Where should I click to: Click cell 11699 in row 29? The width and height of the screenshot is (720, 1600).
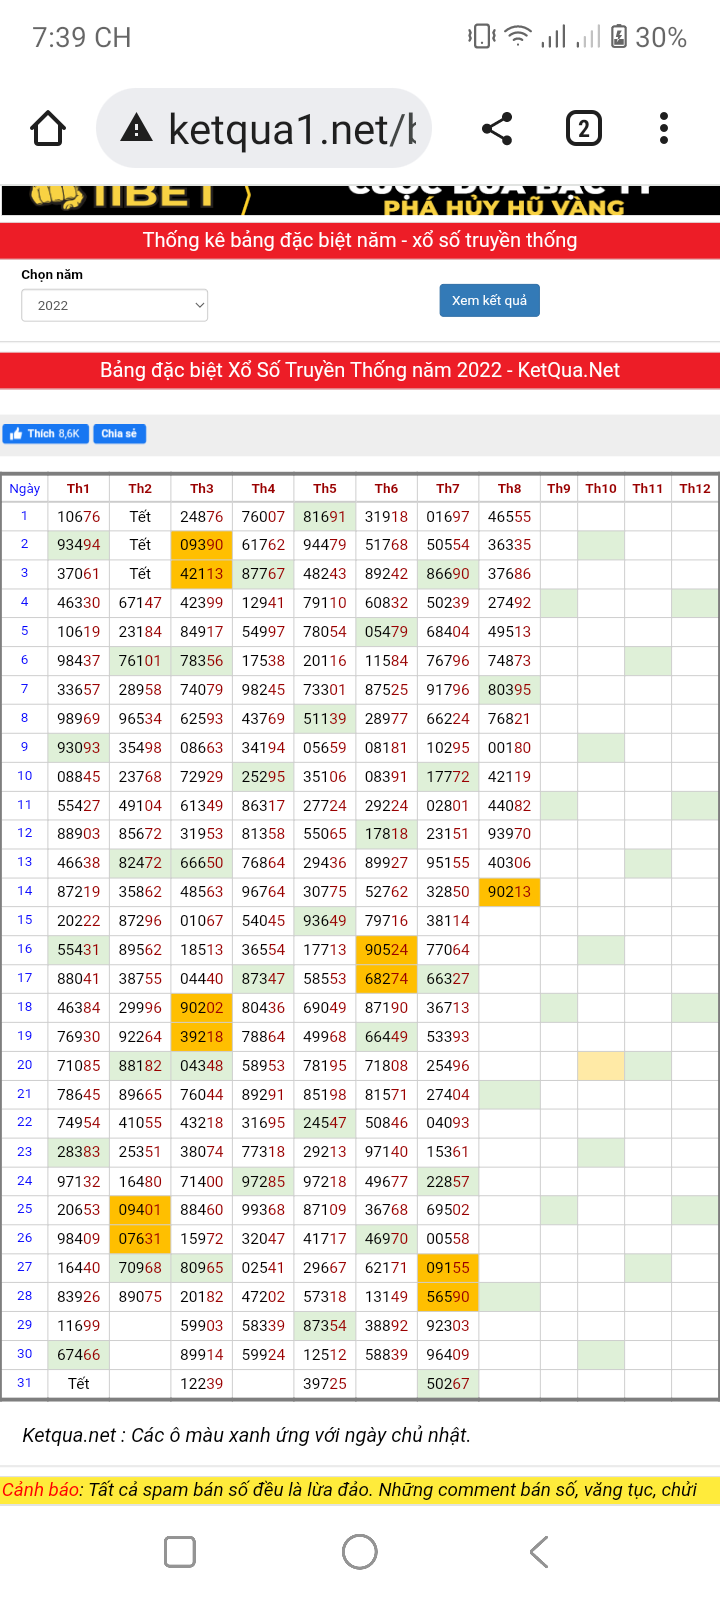(78, 1326)
